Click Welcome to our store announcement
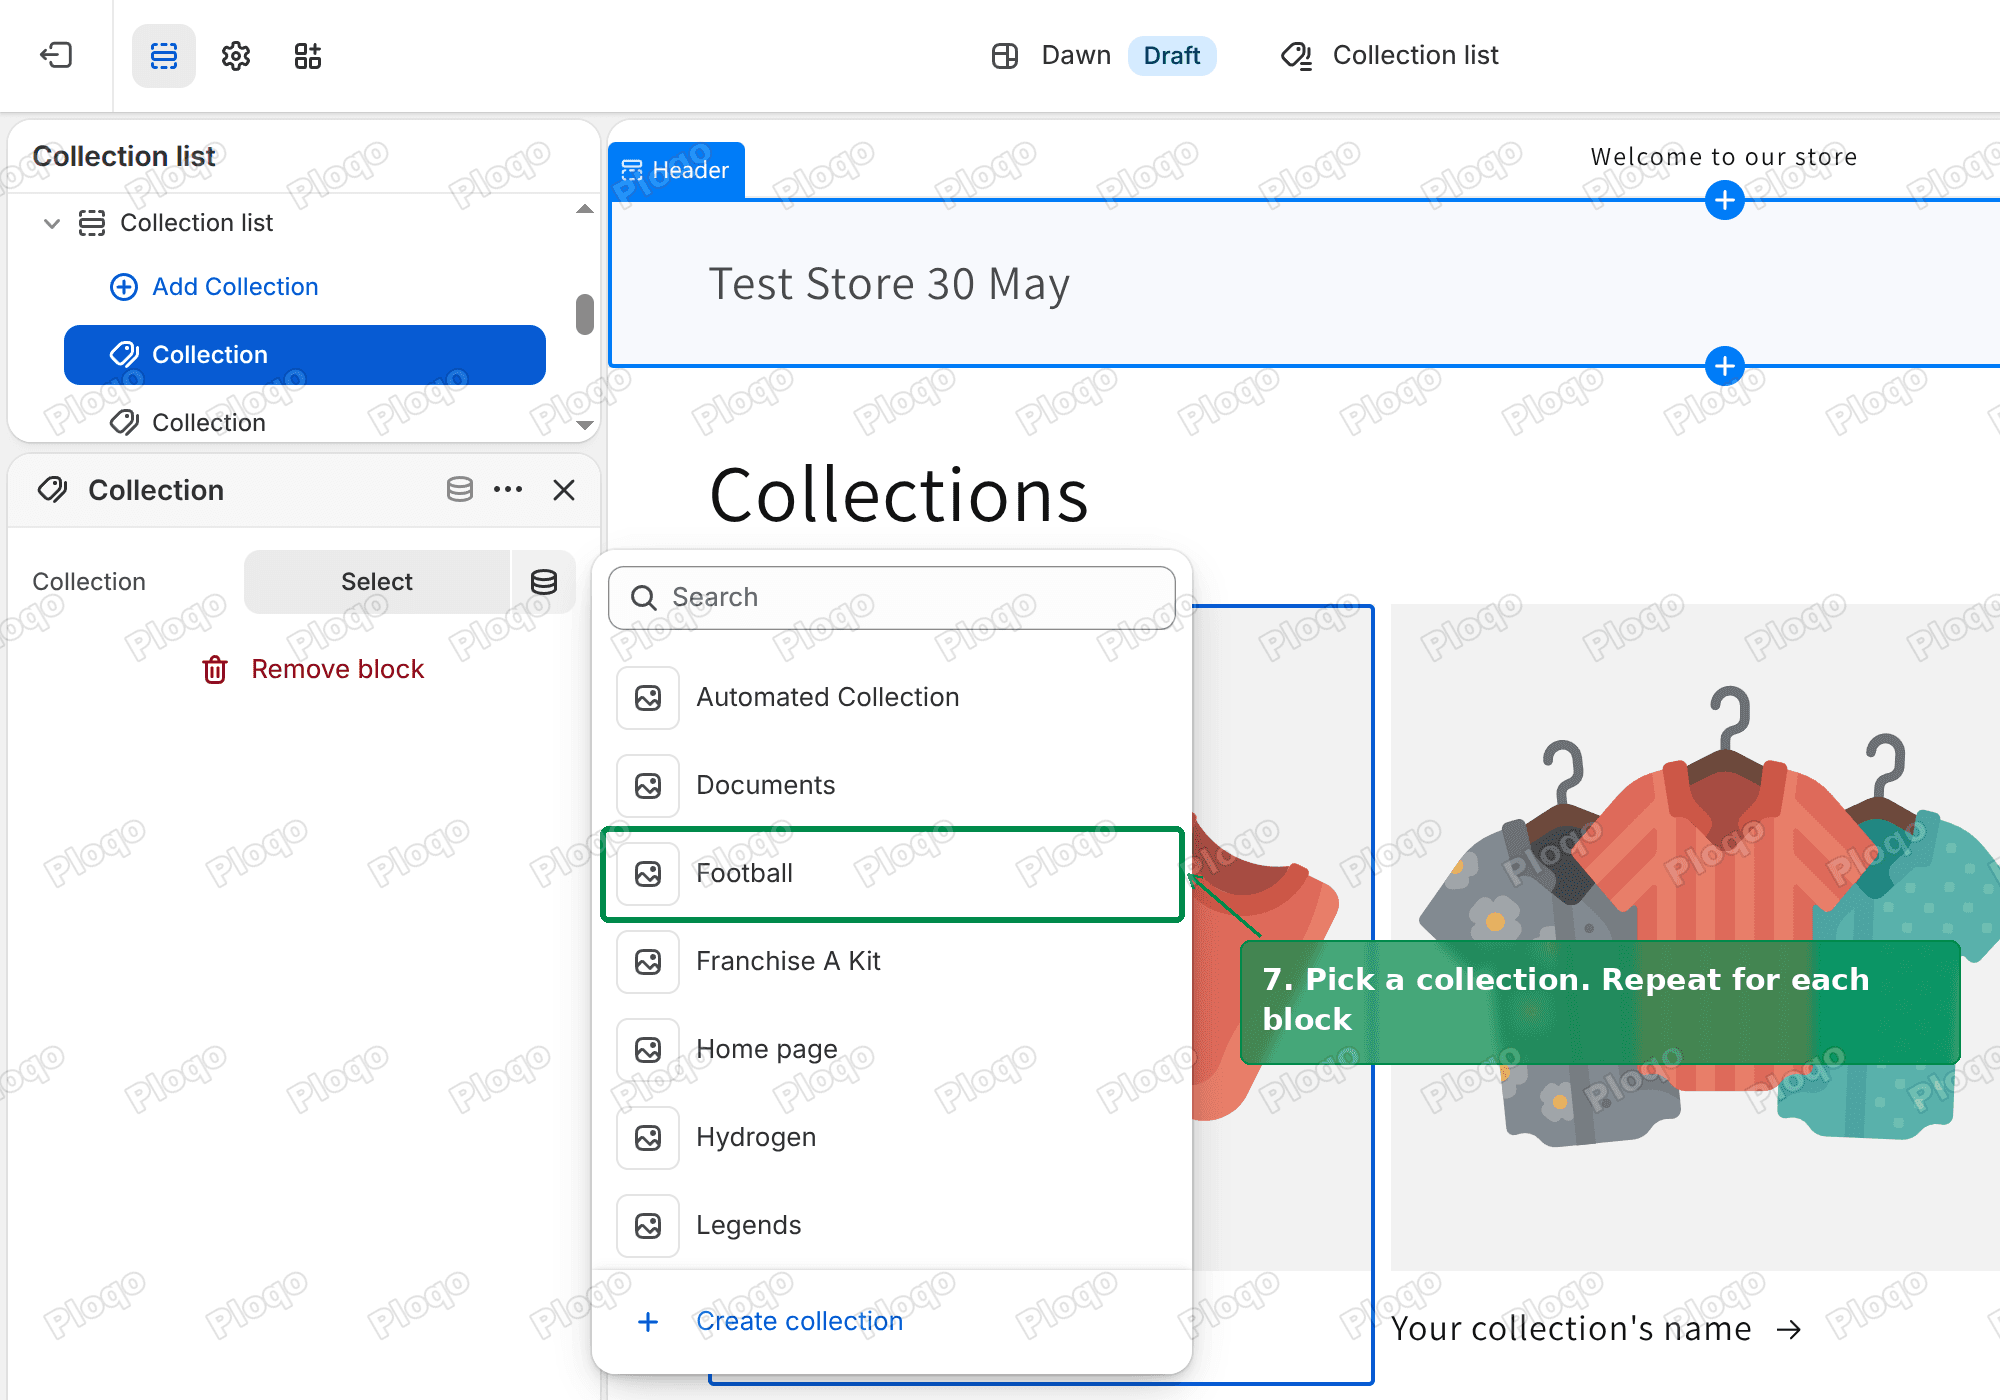The width and height of the screenshot is (2000, 1400). tap(1724, 157)
